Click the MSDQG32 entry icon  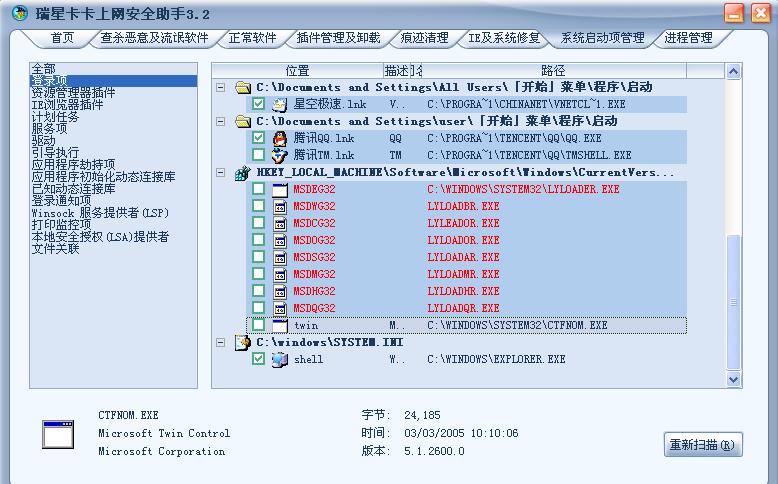(280, 308)
